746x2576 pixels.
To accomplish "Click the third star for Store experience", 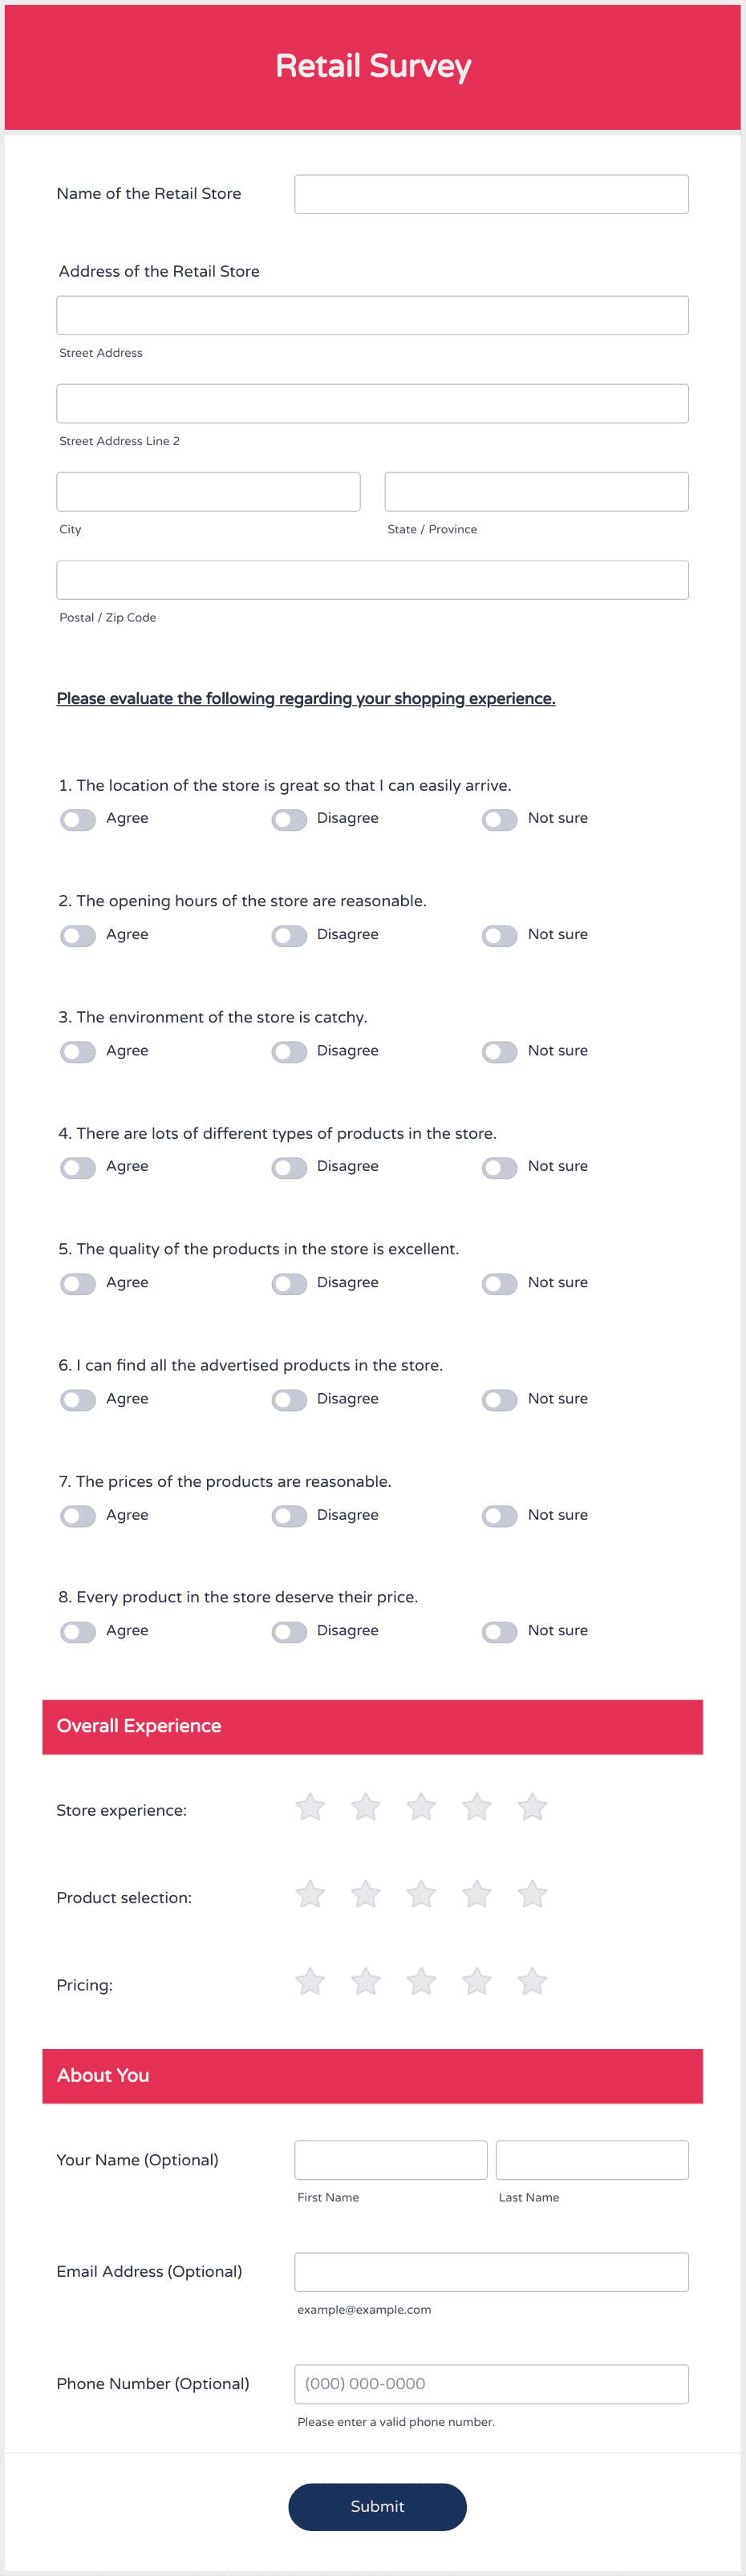I will 421,1807.
